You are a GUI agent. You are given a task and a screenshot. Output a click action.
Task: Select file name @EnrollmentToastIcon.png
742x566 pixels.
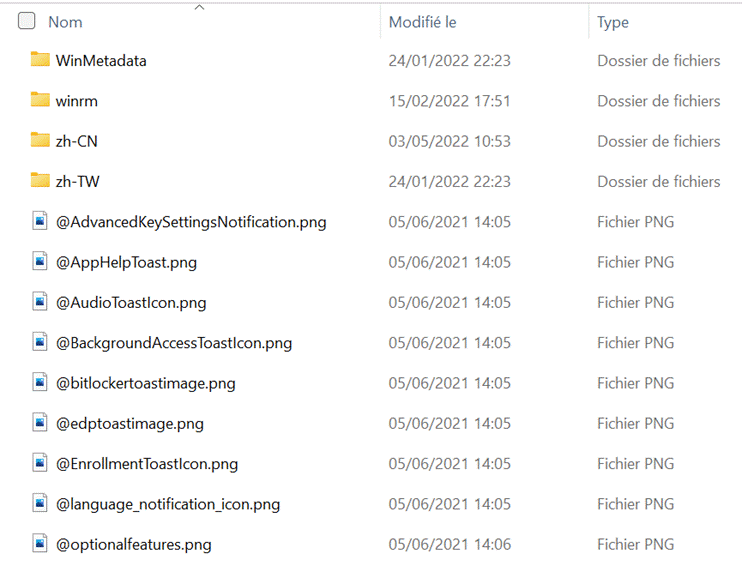click(x=147, y=464)
